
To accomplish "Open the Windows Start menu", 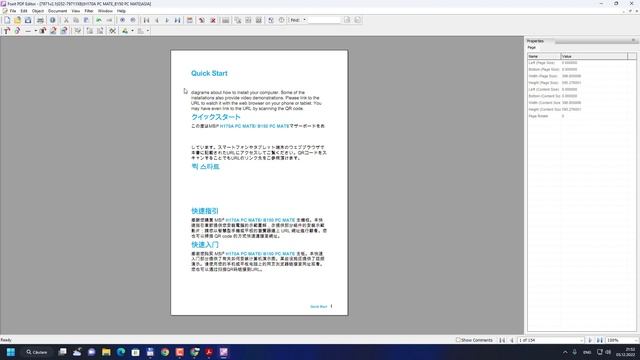I will pos(11,352).
